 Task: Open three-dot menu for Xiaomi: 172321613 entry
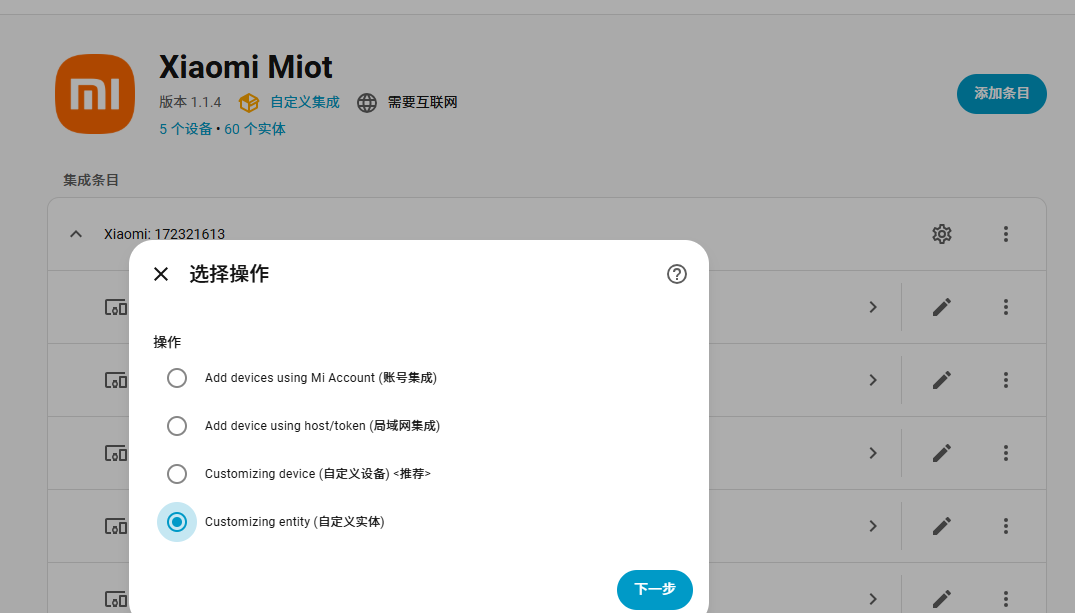[1006, 234]
